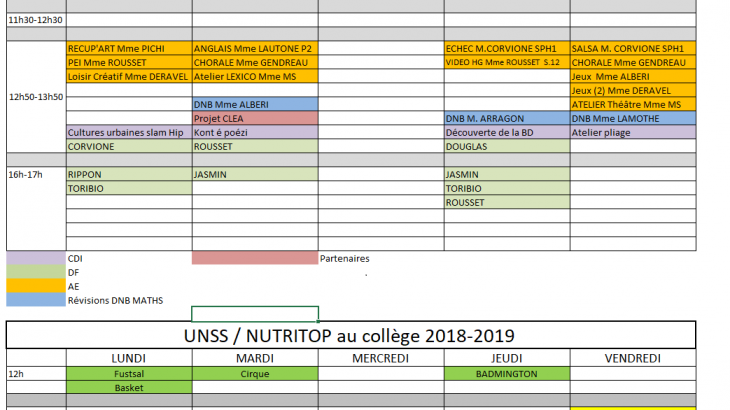730x410 pixels.
Task: Click the orange AE legend swatch
Action: click(x=36, y=286)
